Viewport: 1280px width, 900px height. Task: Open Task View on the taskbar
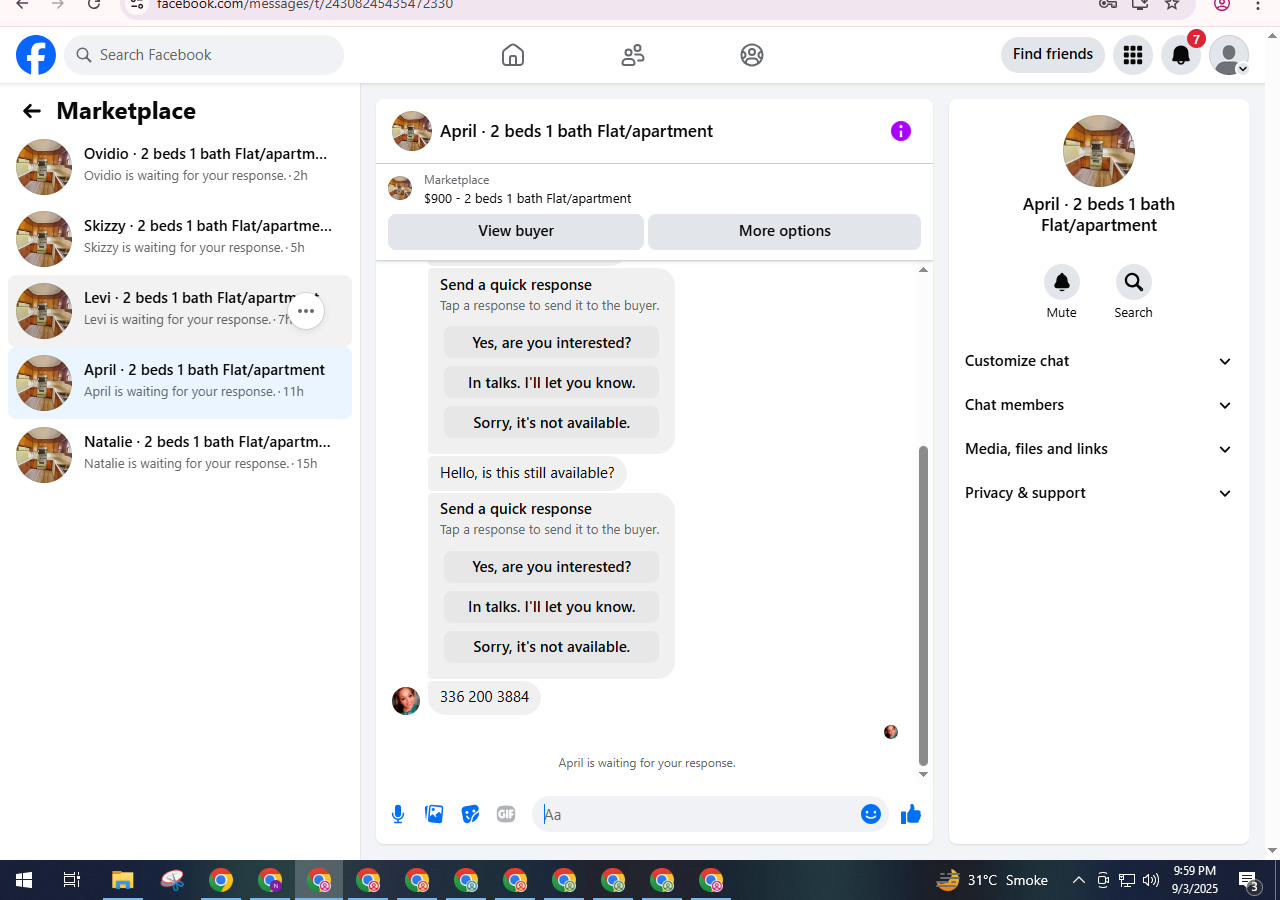click(72, 881)
